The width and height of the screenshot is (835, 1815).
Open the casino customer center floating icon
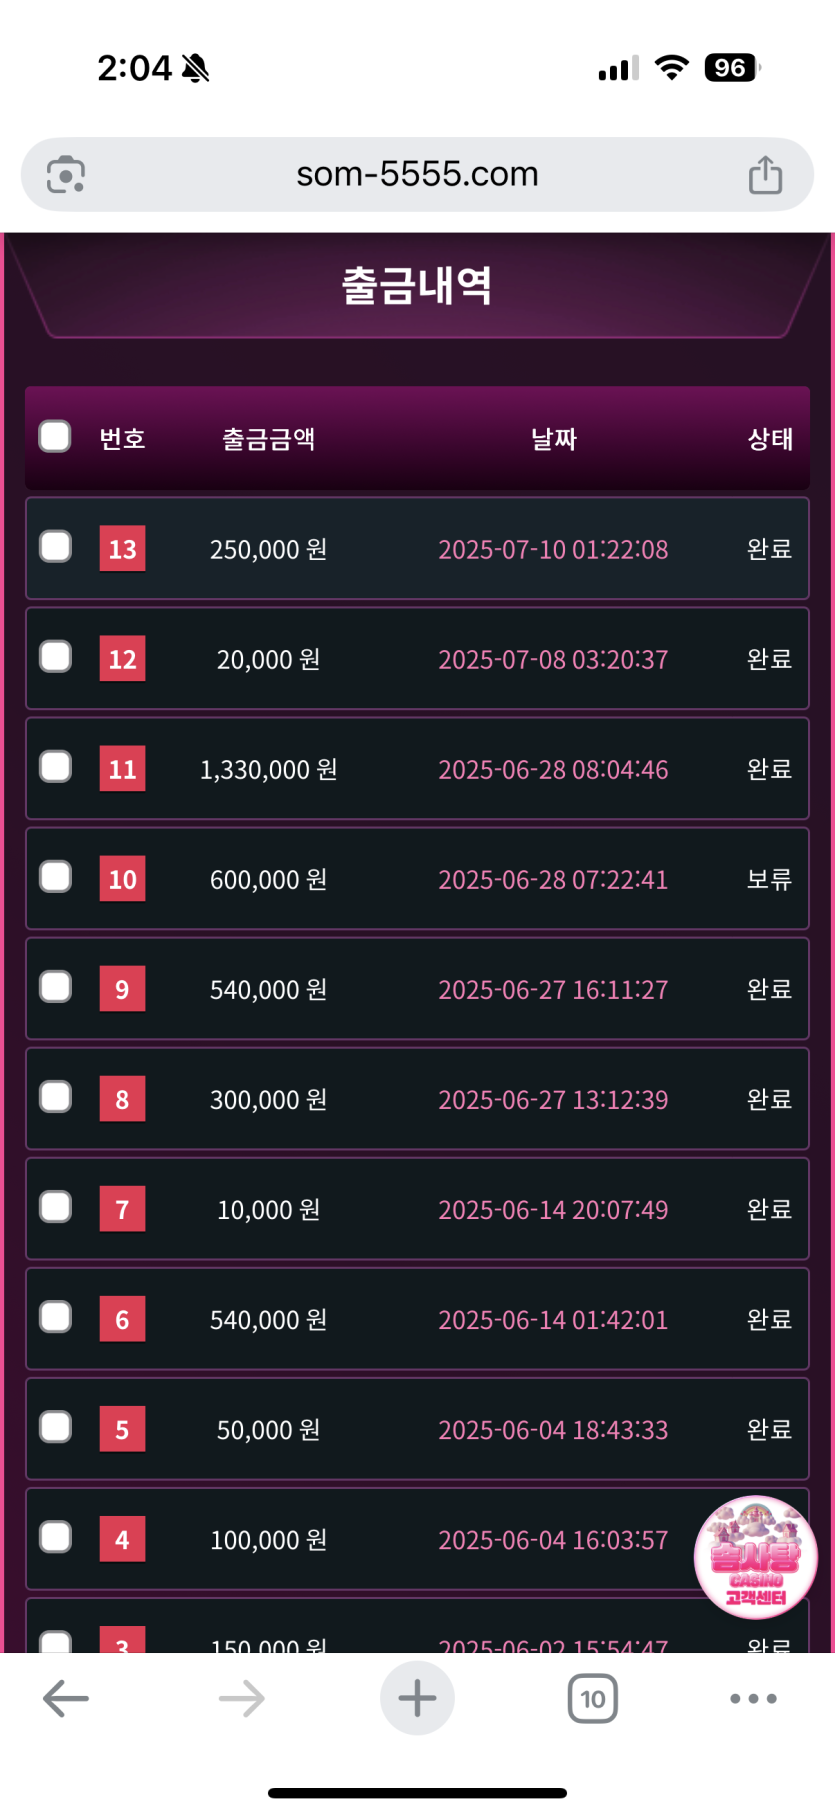[756, 1556]
